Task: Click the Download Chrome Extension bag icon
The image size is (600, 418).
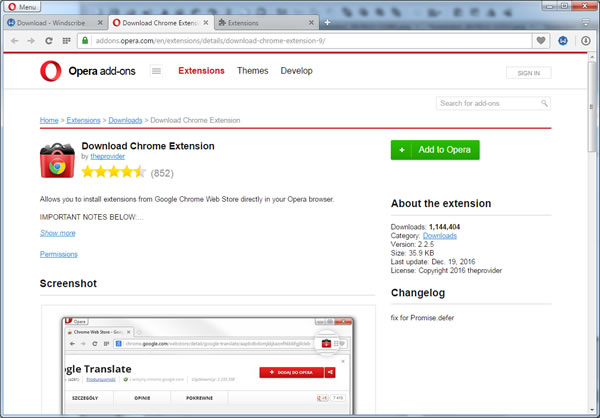Action: pos(57,160)
